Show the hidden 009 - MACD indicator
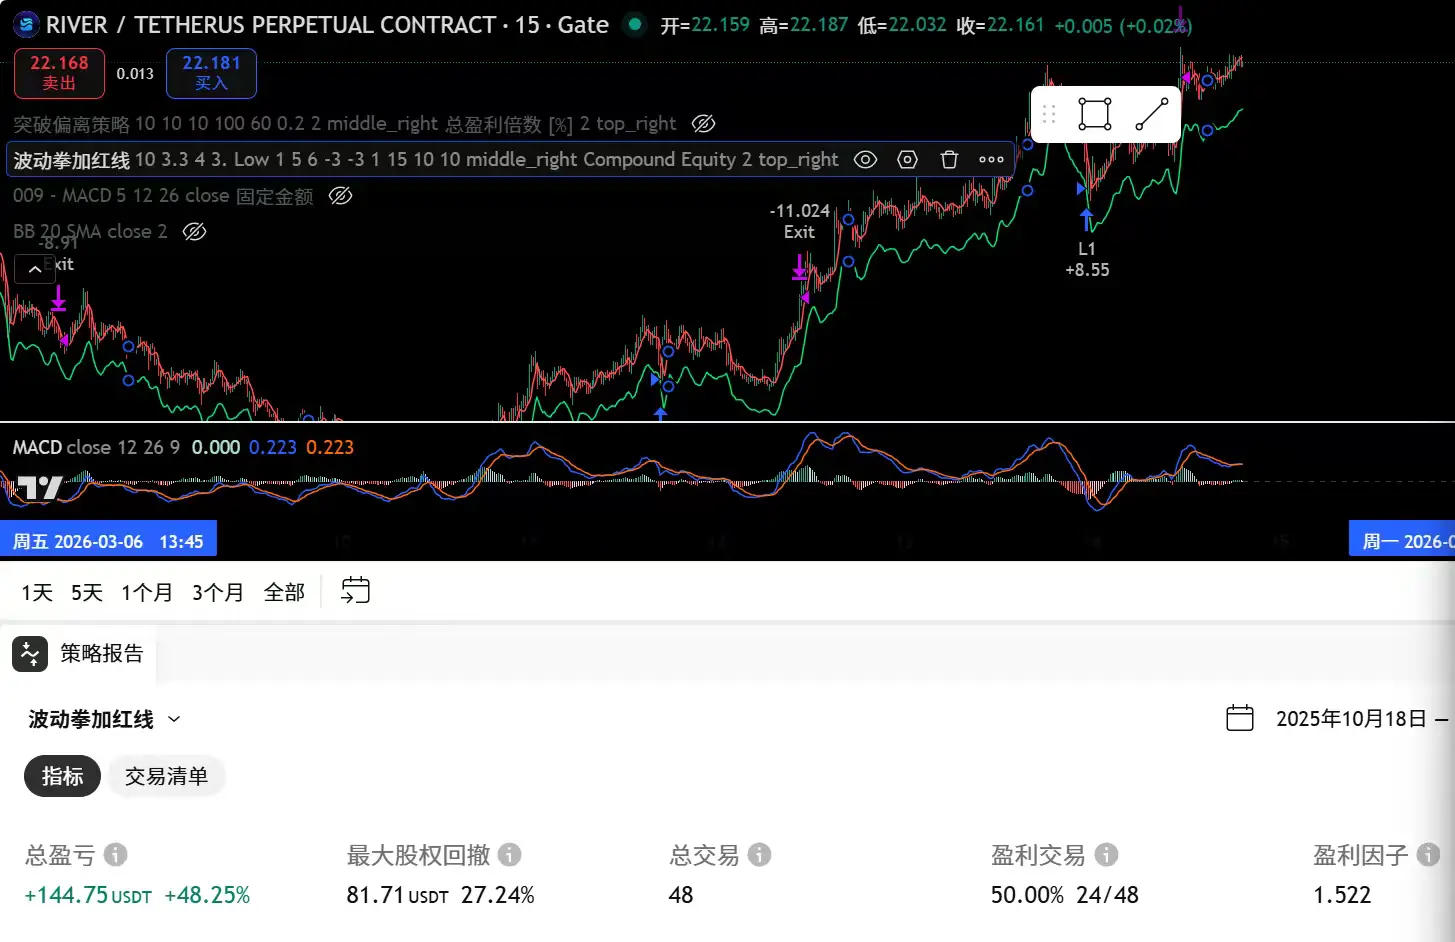The image size is (1455, 942). pos(341,196)
